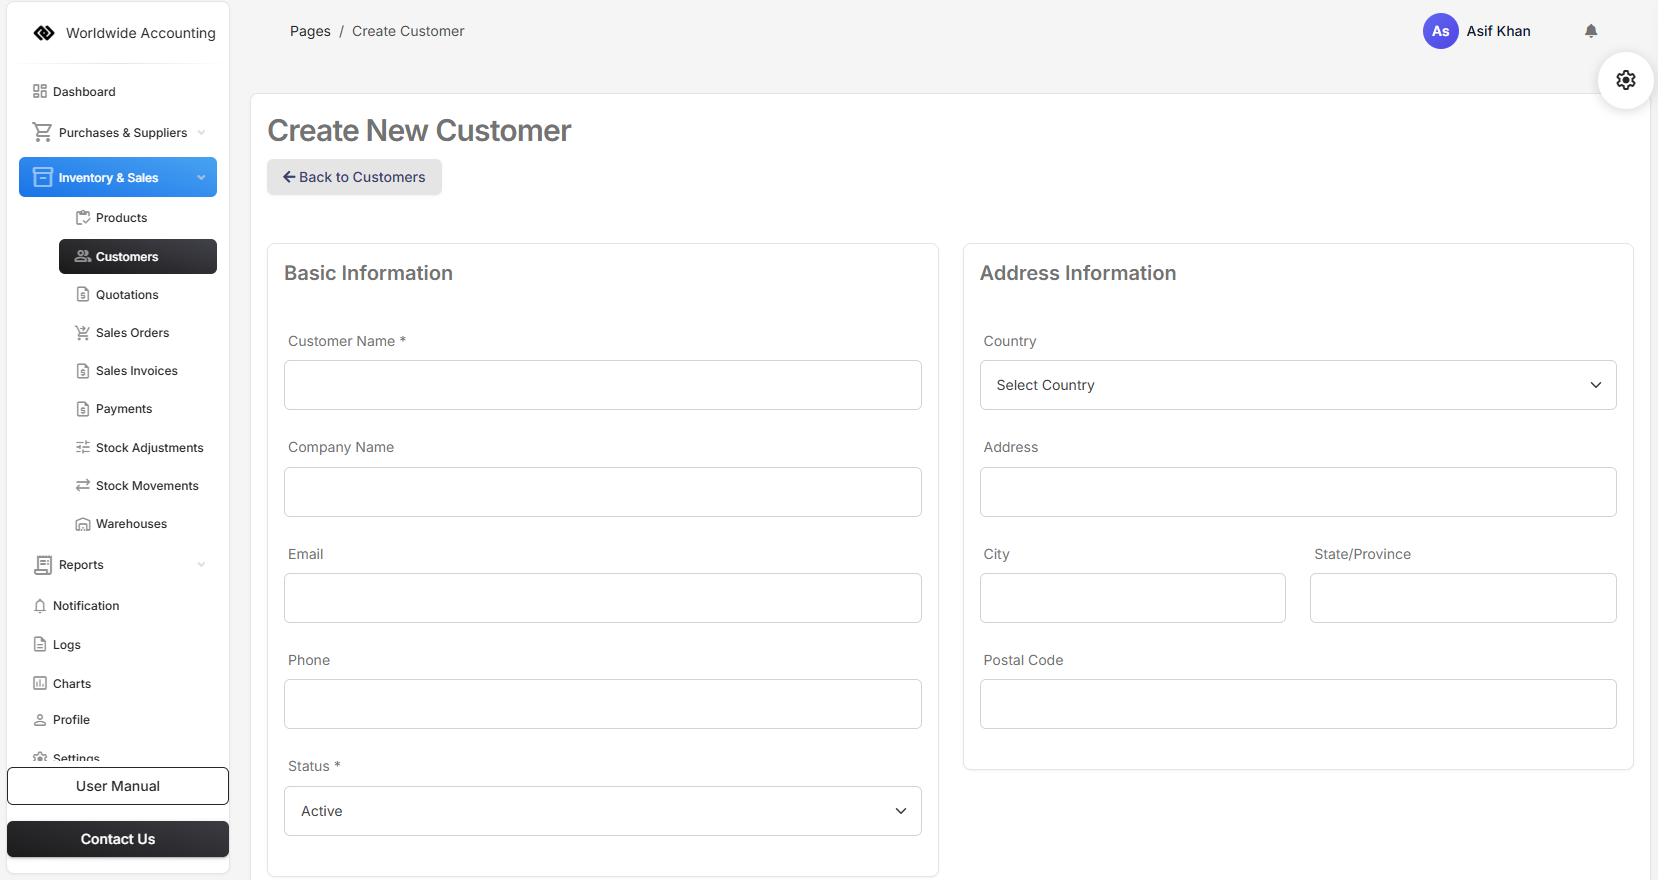Image resolution: width=1658 pixels, height=880 pixels.
Task: Click the Asif Khan avatar badge
Action: pyautogui.click(x=1440, y=31)
